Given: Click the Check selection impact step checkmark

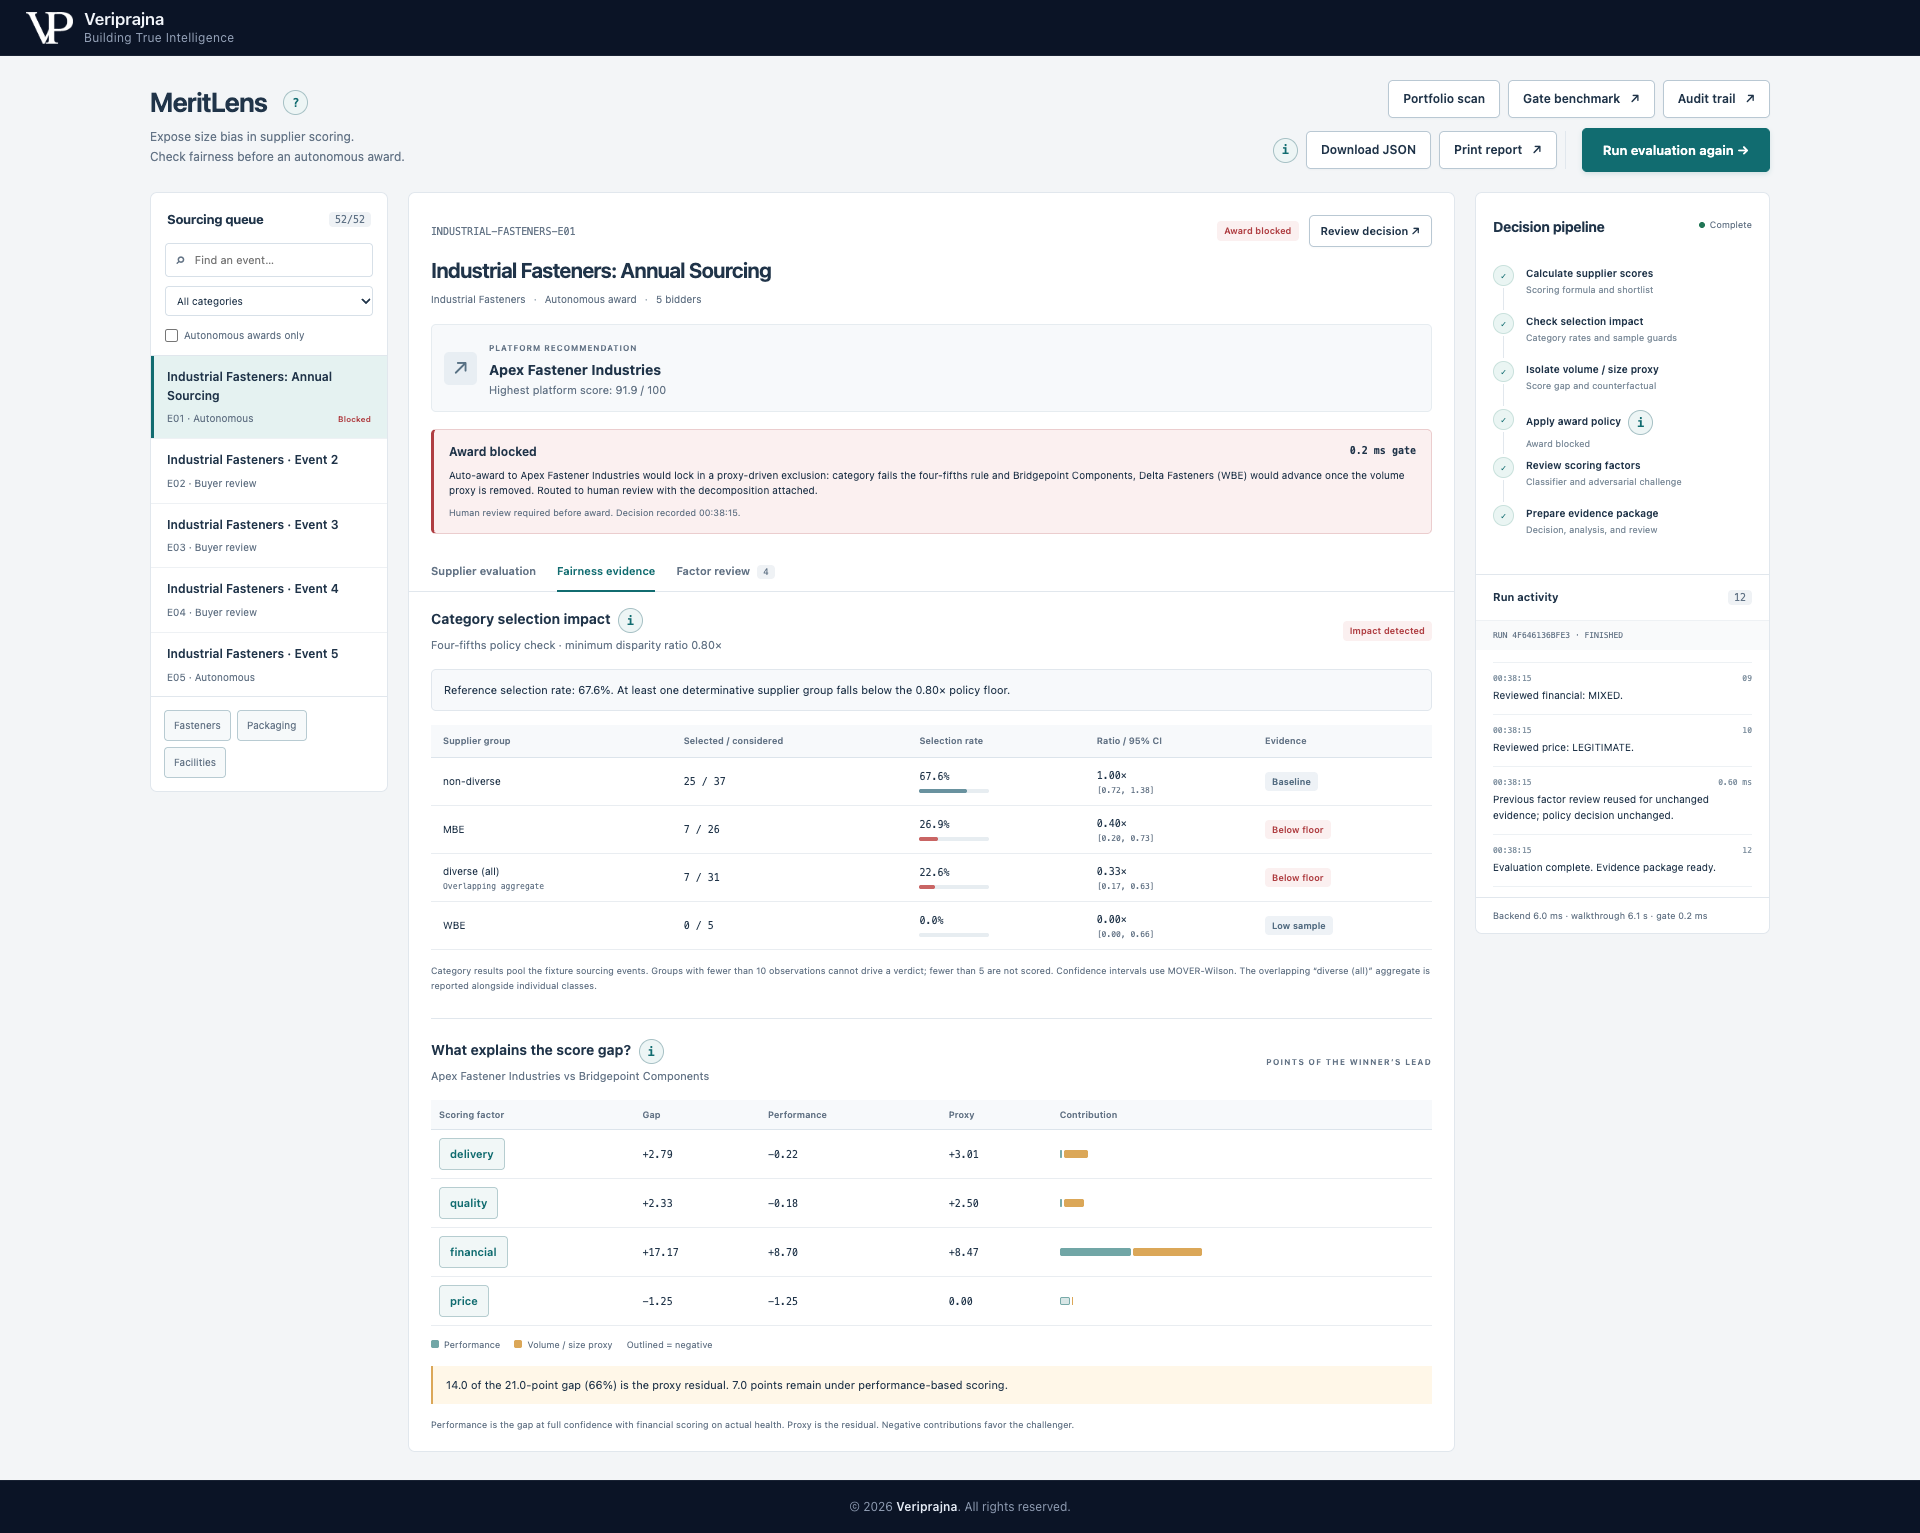Looking at the screenshot, I should (1503, 324).
